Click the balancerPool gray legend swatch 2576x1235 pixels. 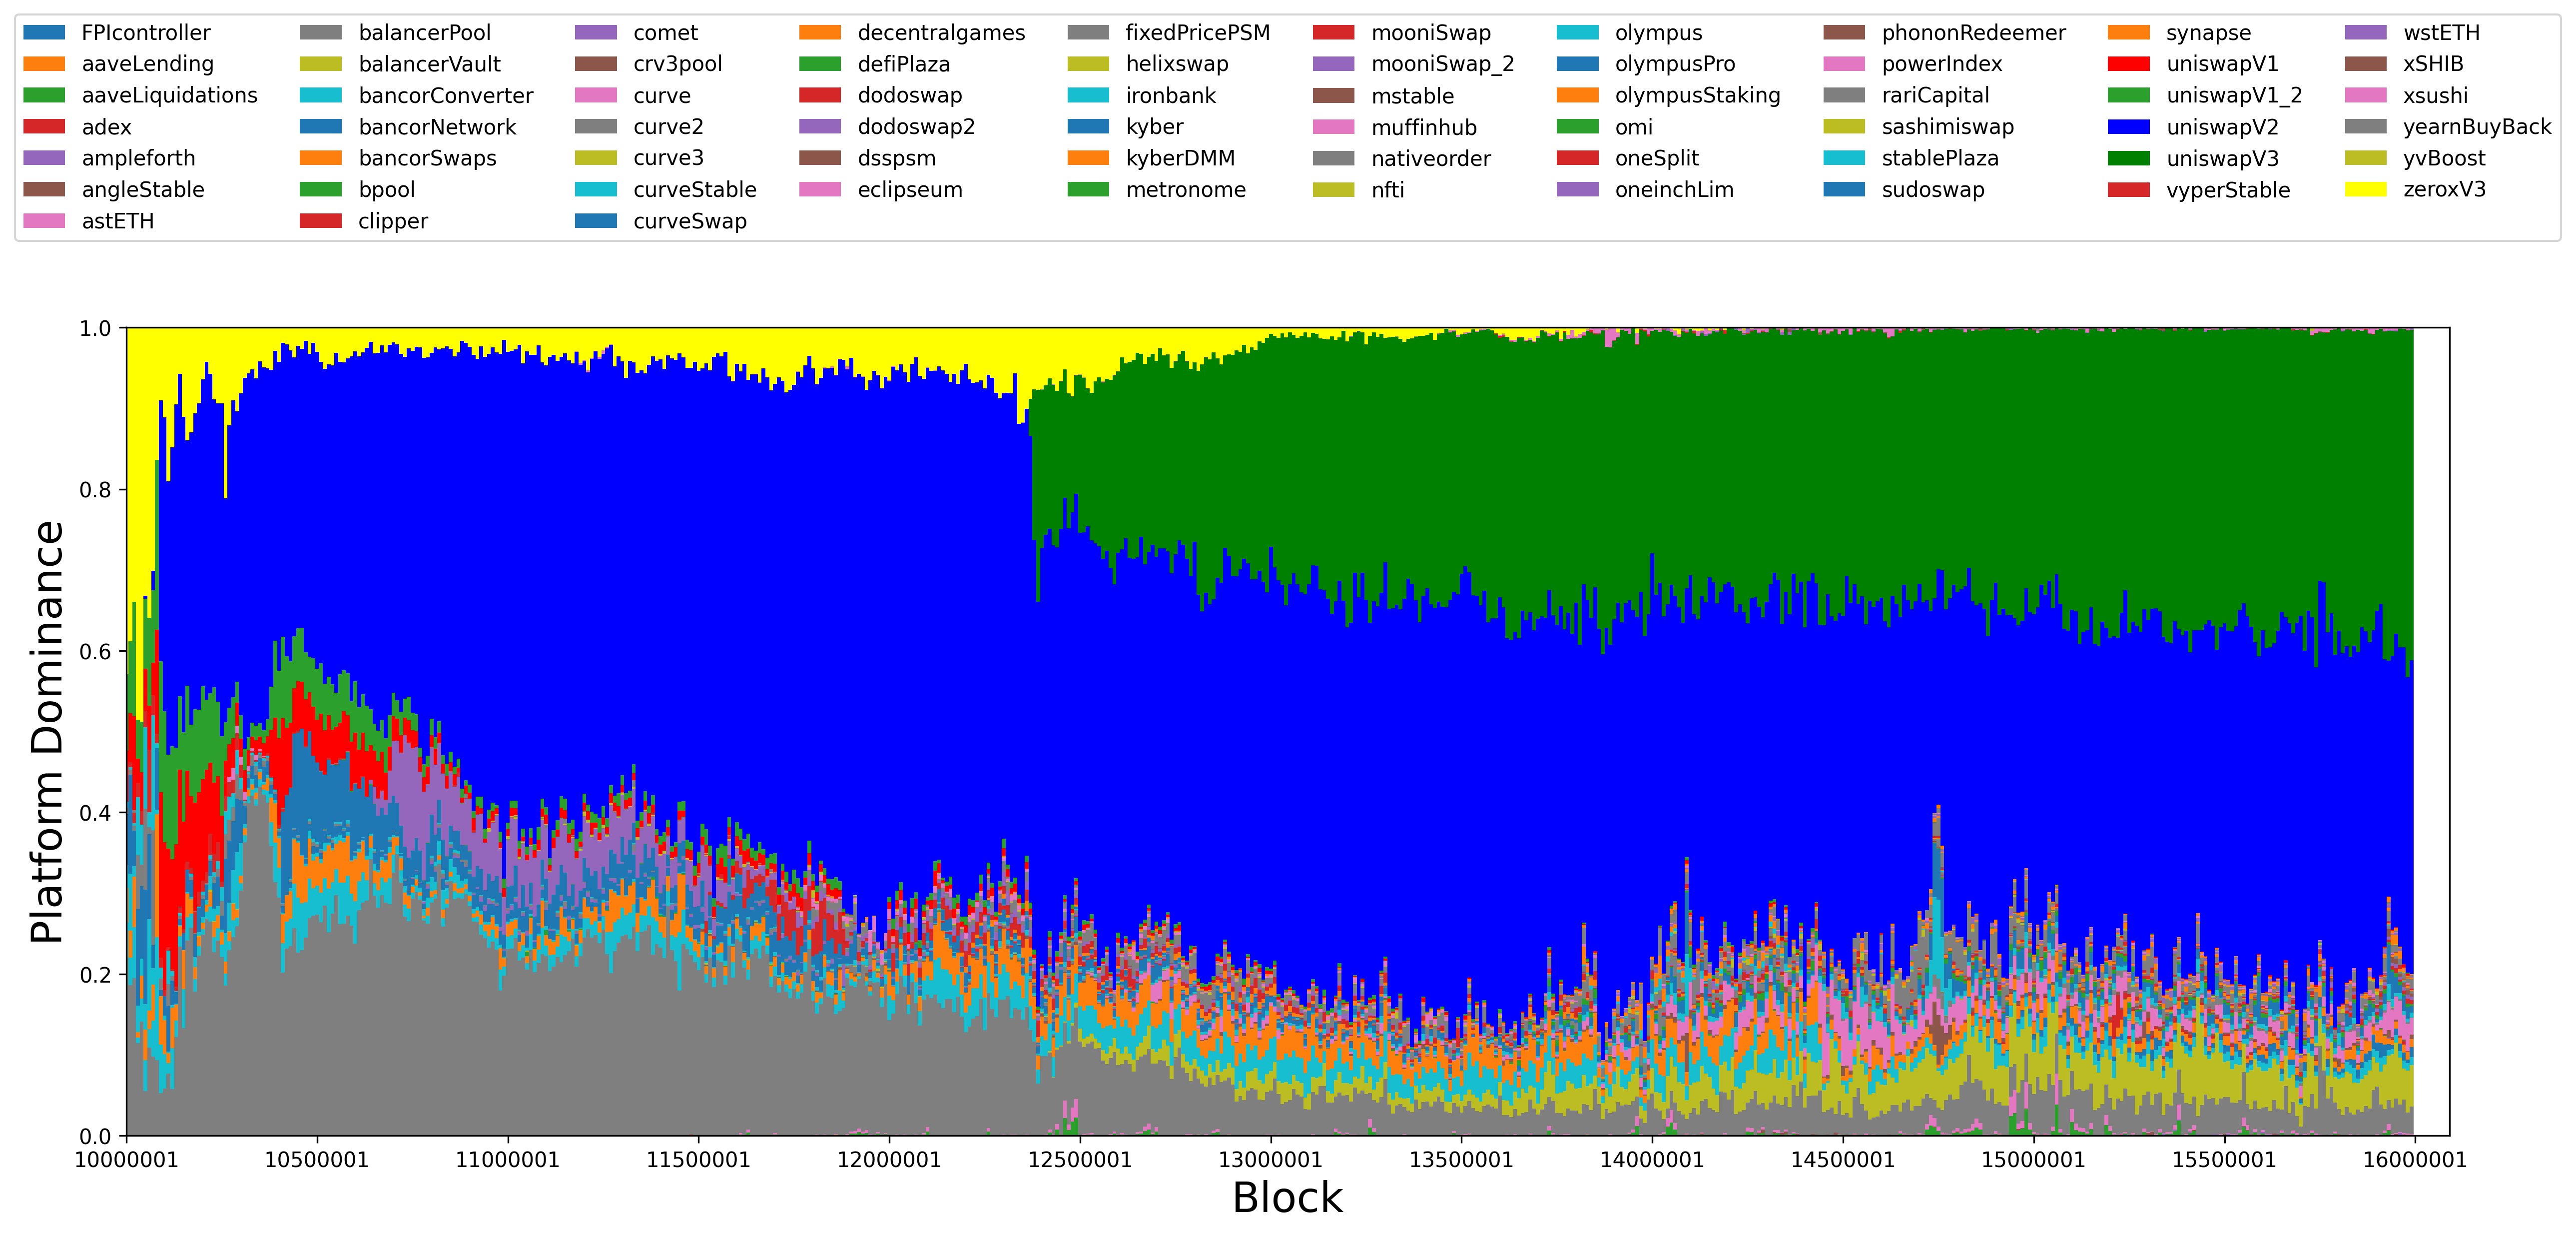320,33
